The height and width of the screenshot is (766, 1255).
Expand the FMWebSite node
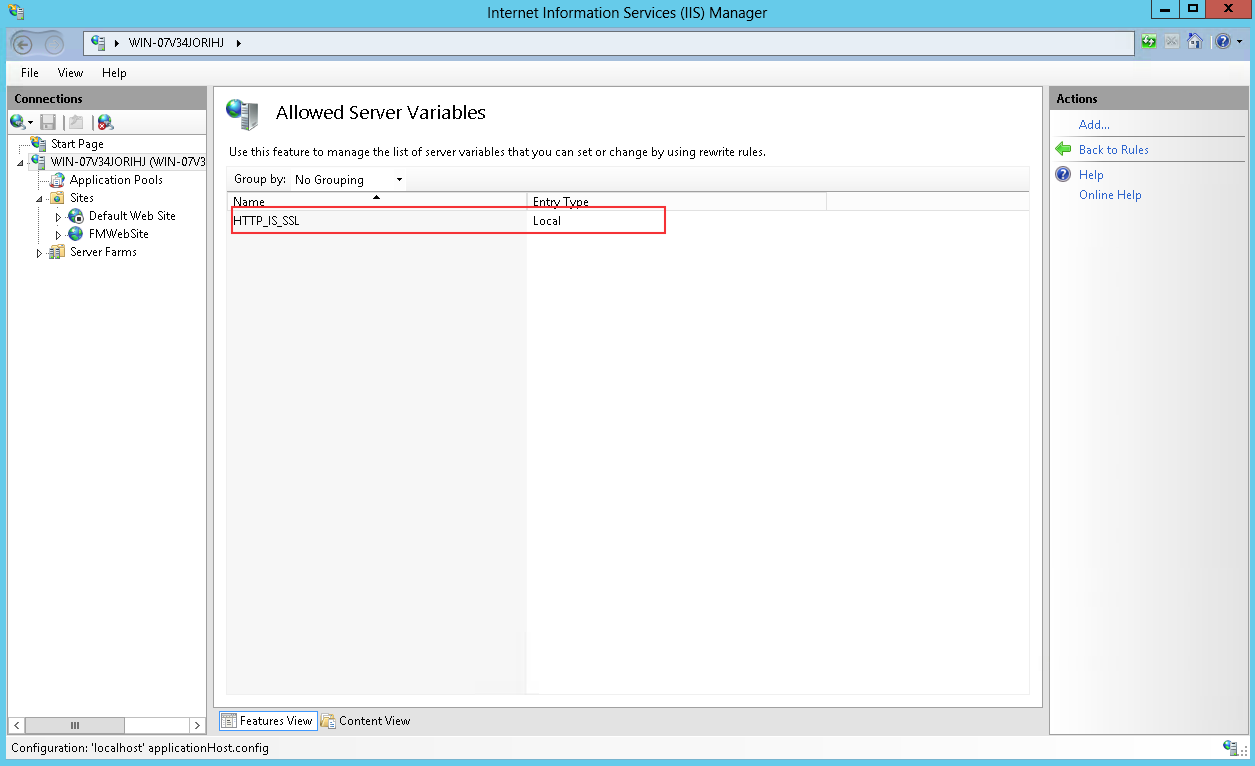click(58, 235)
